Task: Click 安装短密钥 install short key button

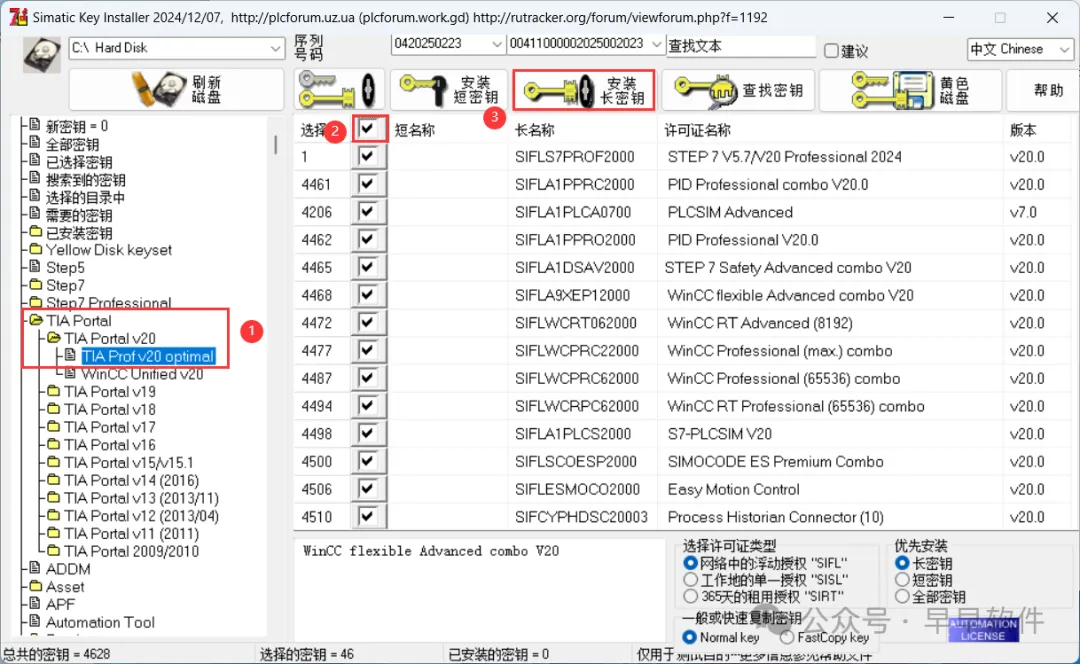Action: (449, 90)
